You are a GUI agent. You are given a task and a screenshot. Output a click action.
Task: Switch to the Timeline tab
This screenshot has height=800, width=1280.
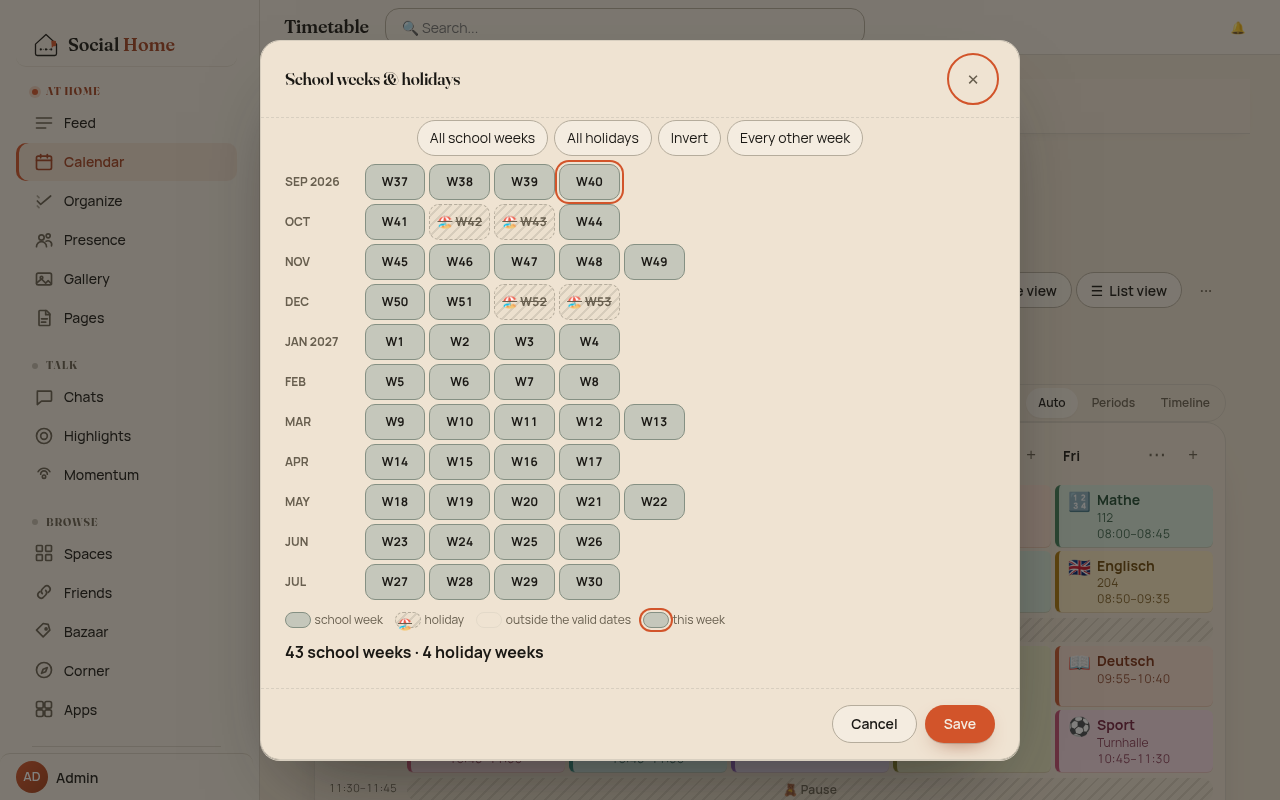1185,403
